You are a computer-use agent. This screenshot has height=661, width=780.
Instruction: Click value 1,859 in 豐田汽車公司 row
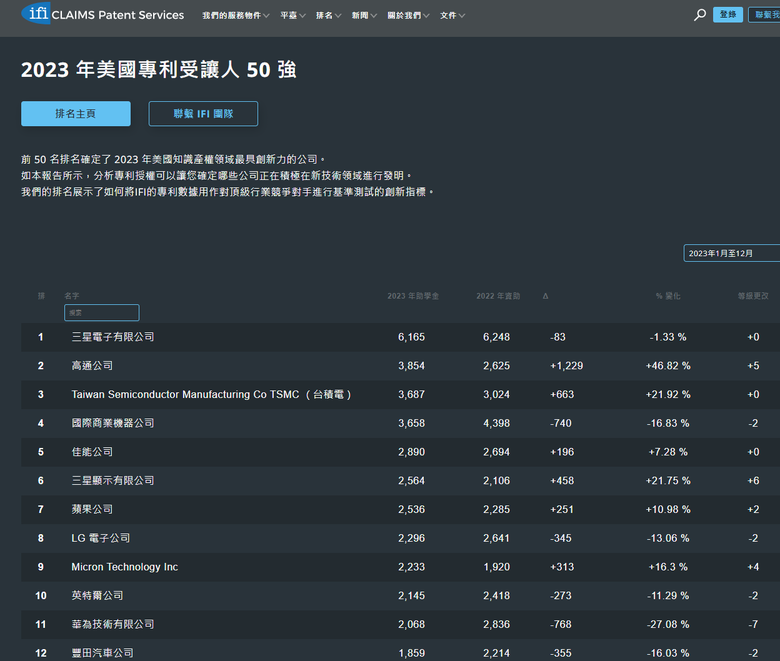pos(411,653)
